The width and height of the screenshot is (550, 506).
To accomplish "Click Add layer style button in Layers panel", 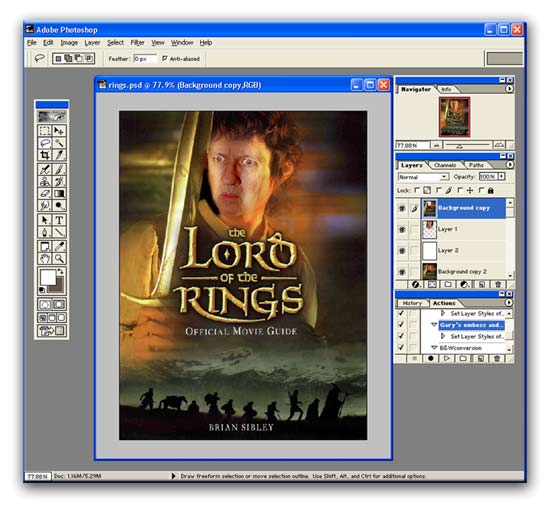I will [416, 284].
